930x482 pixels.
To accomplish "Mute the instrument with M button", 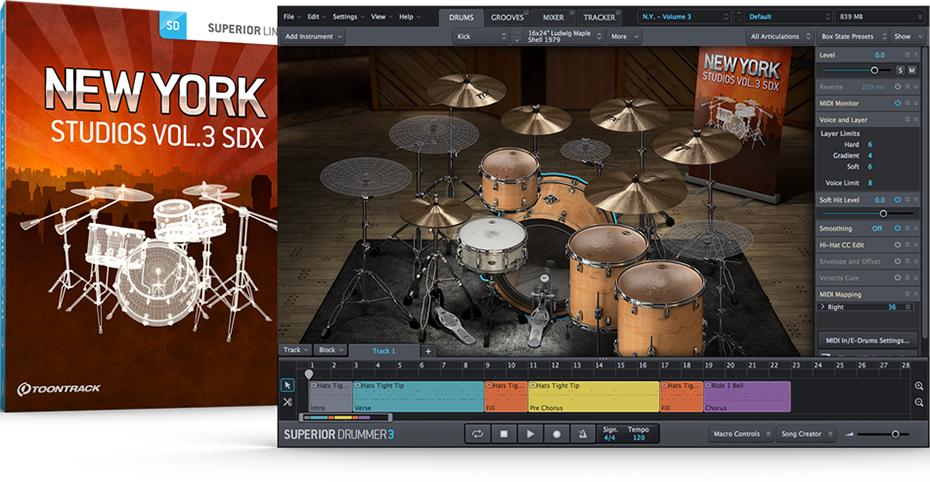I will click(912, 70).
